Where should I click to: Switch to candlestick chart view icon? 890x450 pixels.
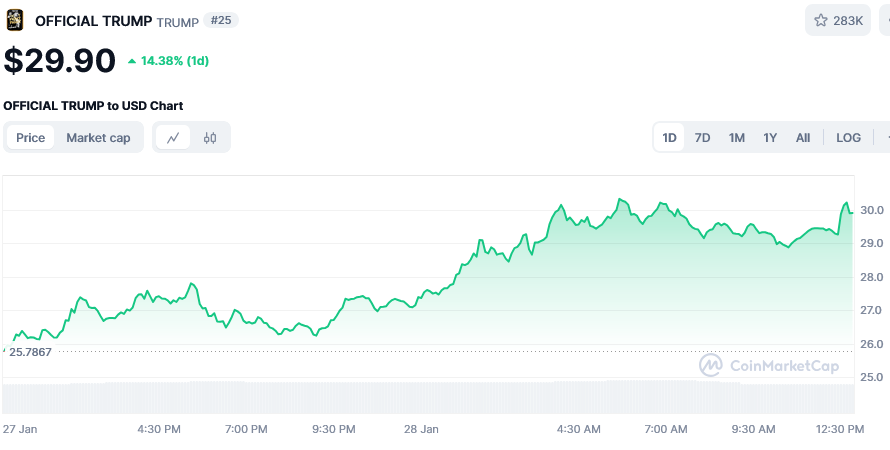tap(210, 137)
